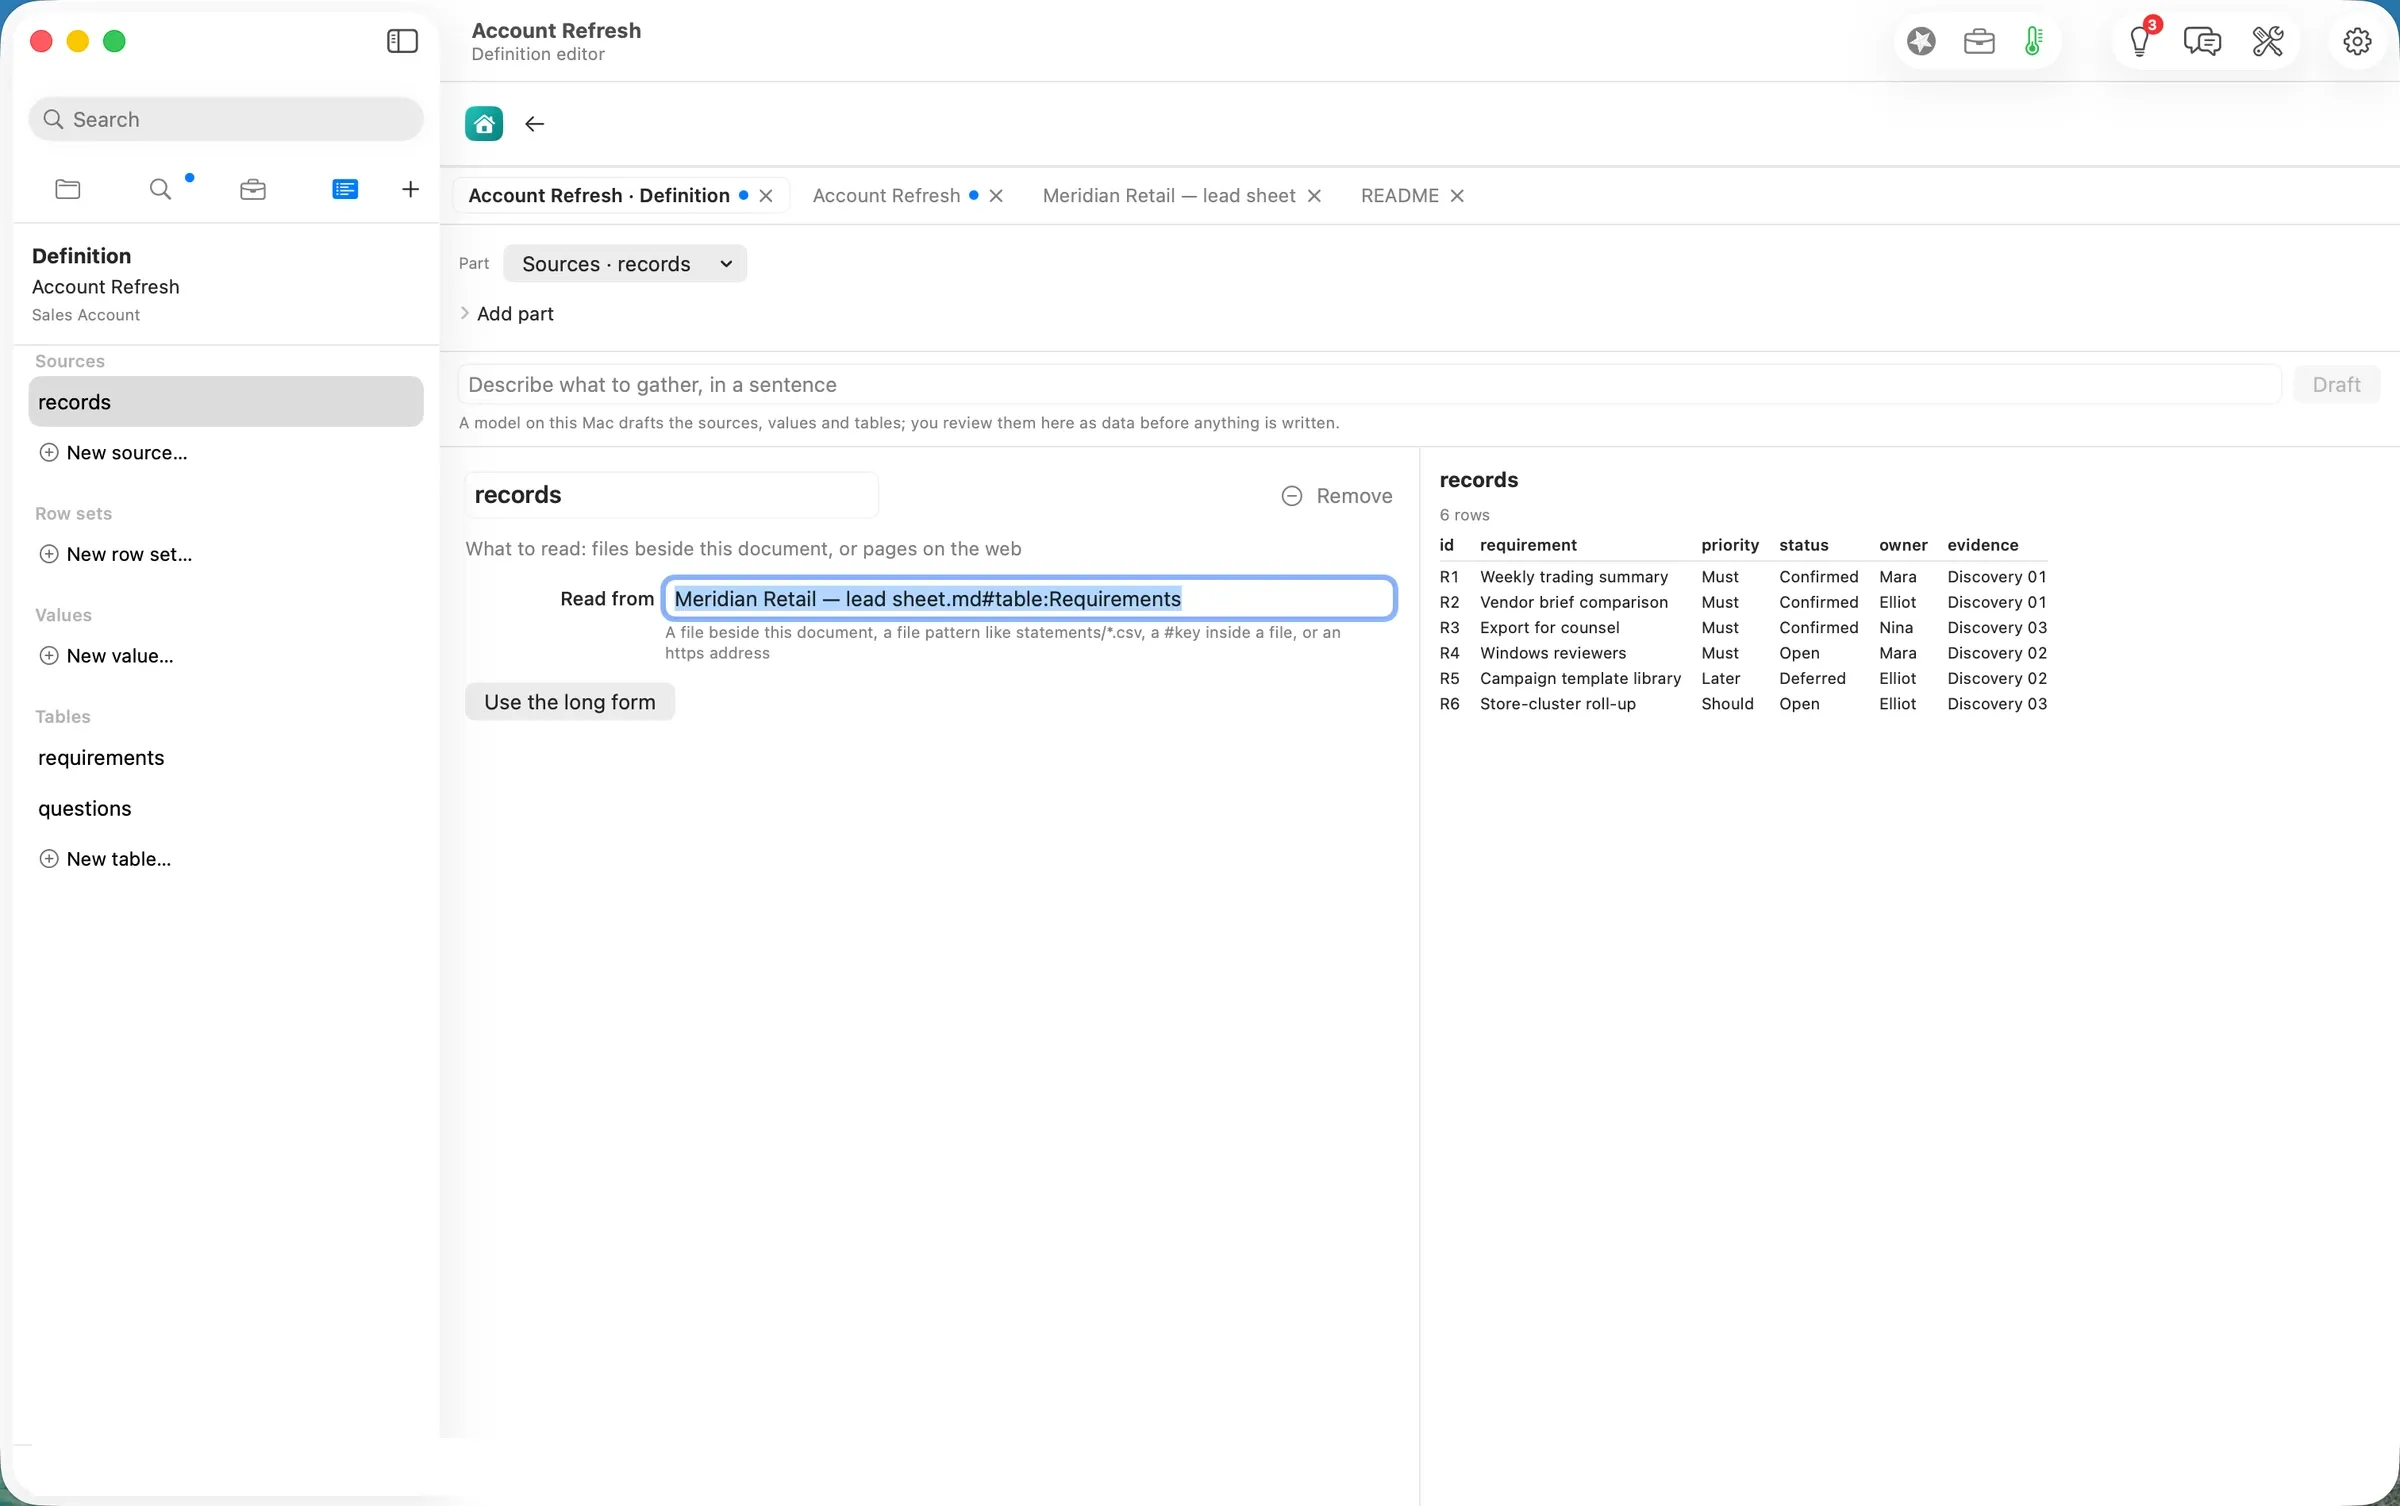Select the Account Refresh · Definition tab
The width and height of the screenshot is (2400, 1506).
click(598, 196)
